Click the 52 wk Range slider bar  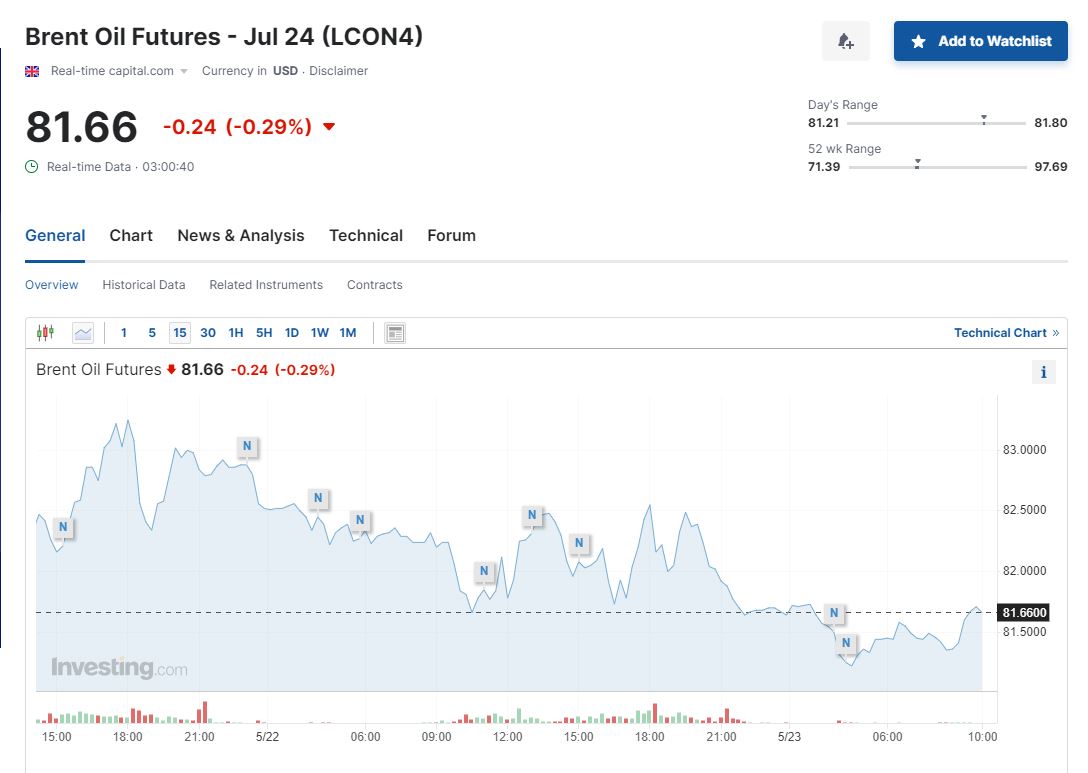point(937,167)
